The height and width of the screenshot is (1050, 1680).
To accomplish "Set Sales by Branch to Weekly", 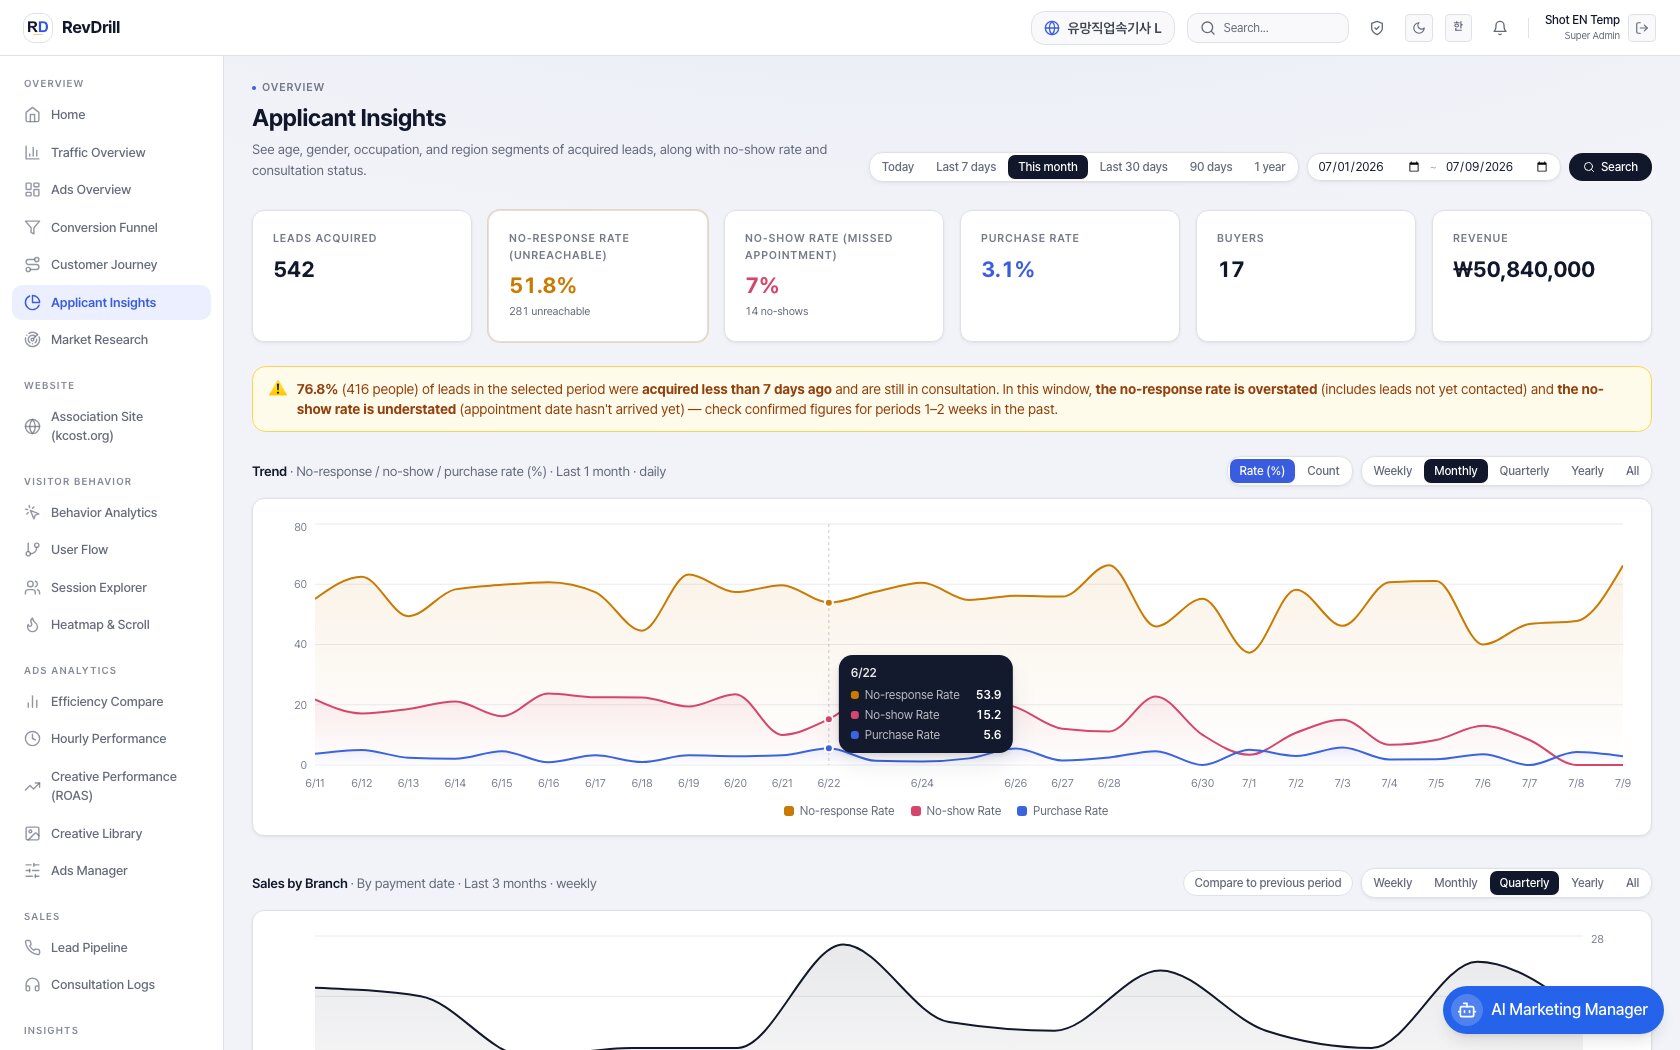I will tap(1392, 883).
